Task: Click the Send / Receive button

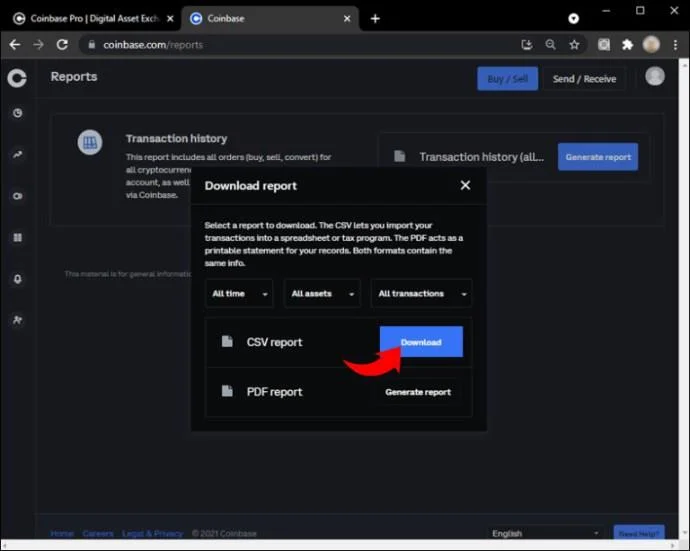Action: [584, 79]
